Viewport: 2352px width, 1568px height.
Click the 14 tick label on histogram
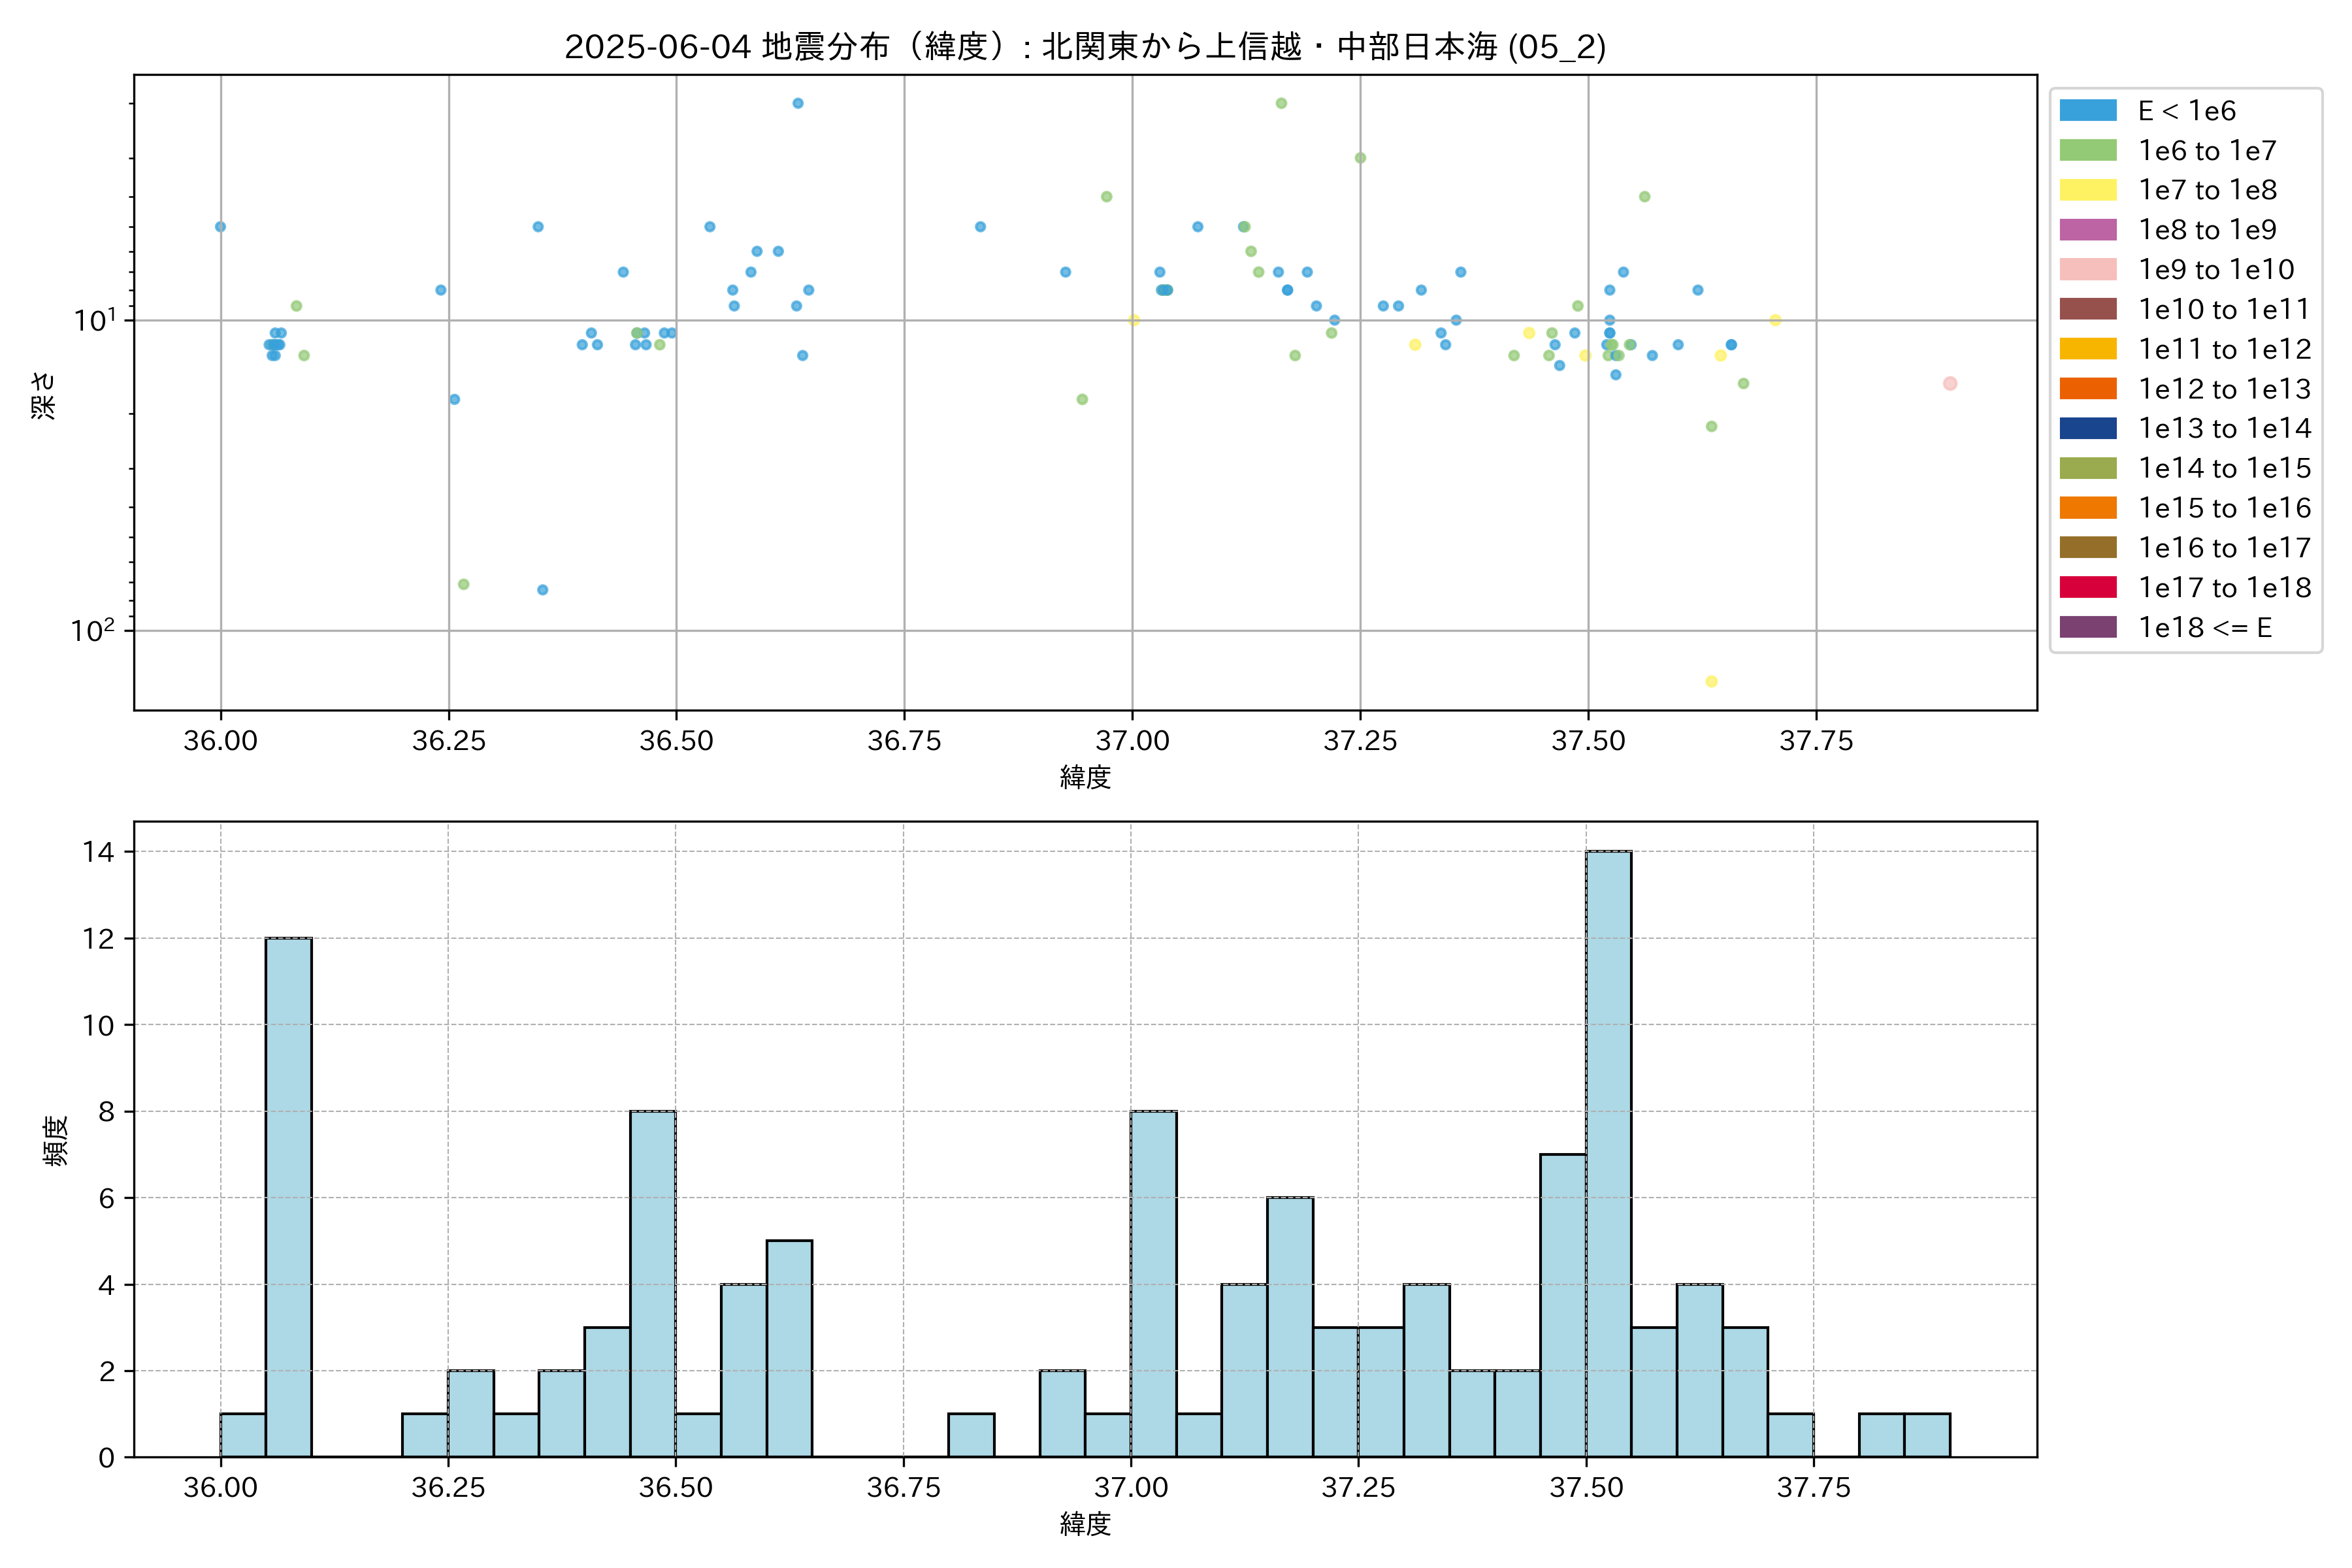[99, 852]
